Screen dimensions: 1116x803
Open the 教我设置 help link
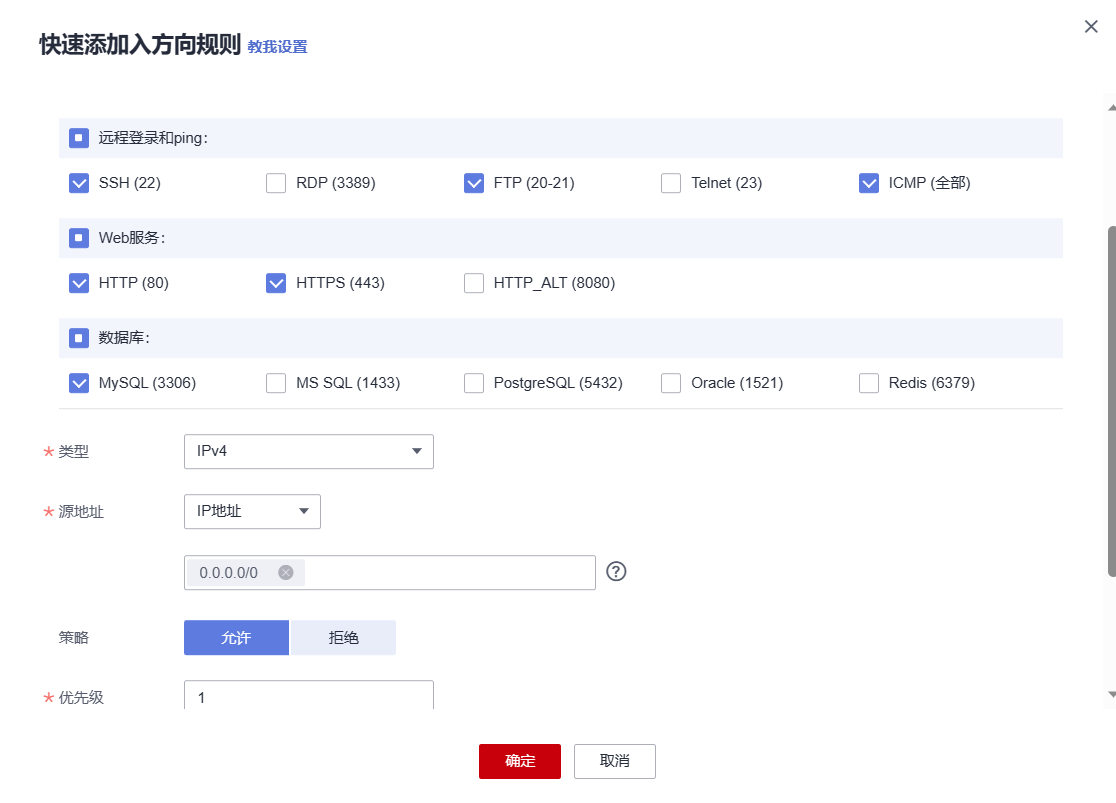[277, 47]
